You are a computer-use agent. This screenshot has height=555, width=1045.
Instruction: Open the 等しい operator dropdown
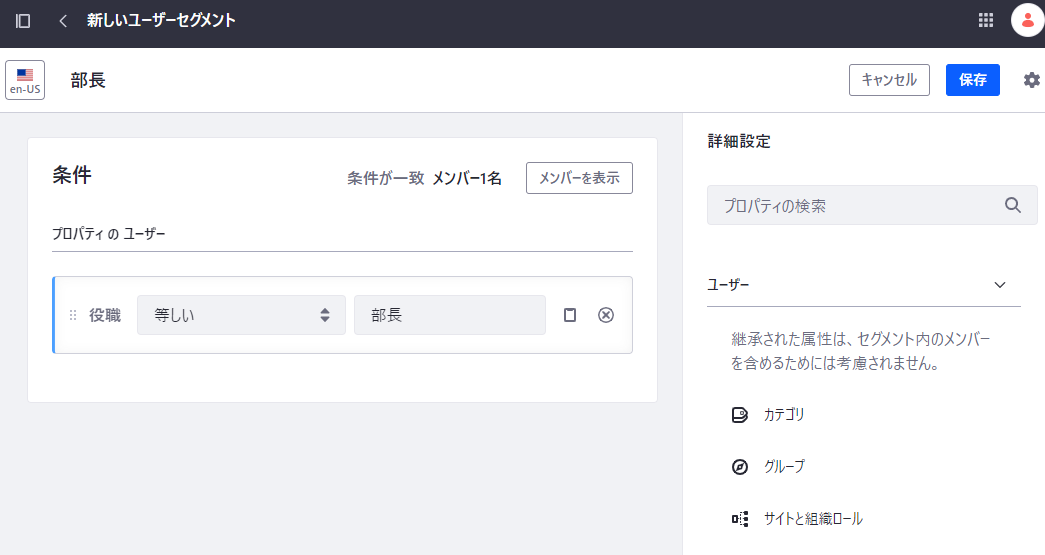[241, 315]
